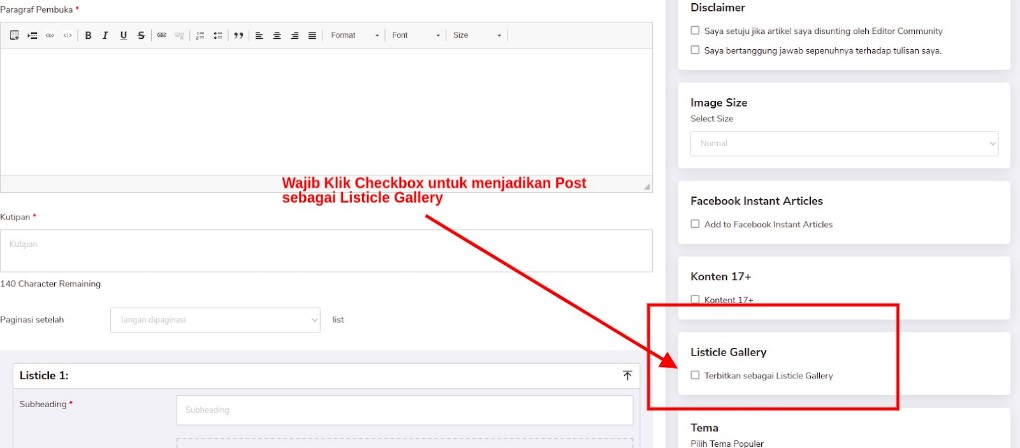Screen dimensions: 1020x448
Task: Enable Terbitkan sebagai Listicle Gallery checkbox
Action: [x=695, y=376]
